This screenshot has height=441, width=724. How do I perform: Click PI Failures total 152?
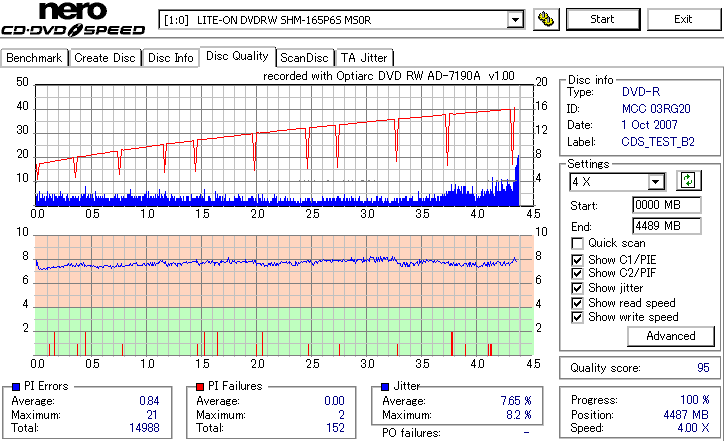point(335,428)
